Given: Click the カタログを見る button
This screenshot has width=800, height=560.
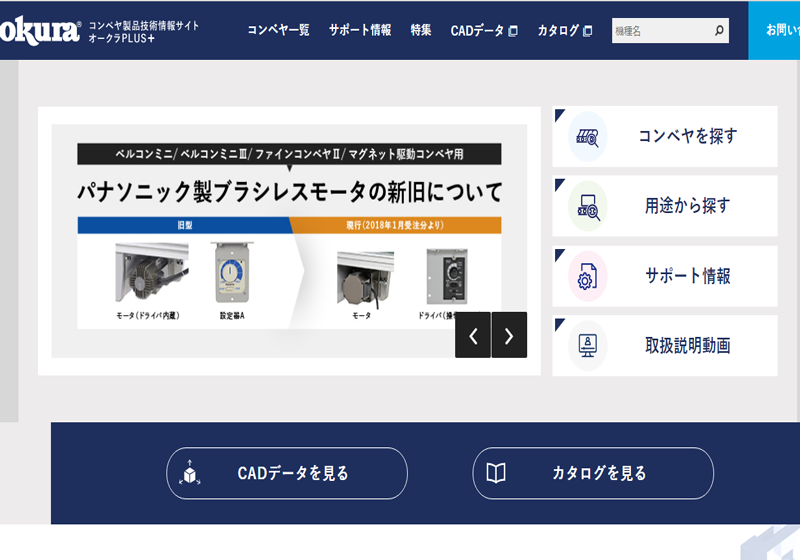Looking at the screenshot, I should [x=593, y=473].
